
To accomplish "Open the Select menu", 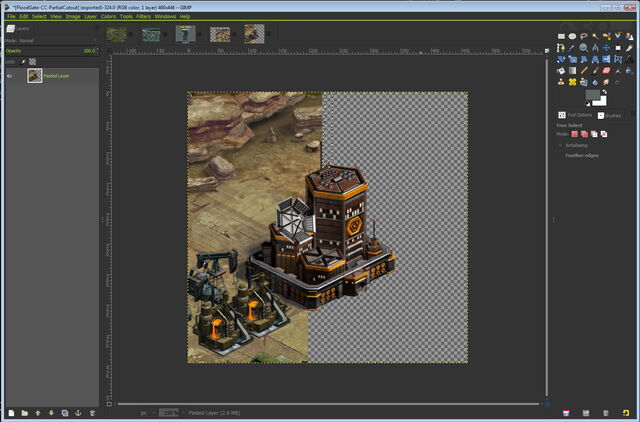I will point(39,16).
